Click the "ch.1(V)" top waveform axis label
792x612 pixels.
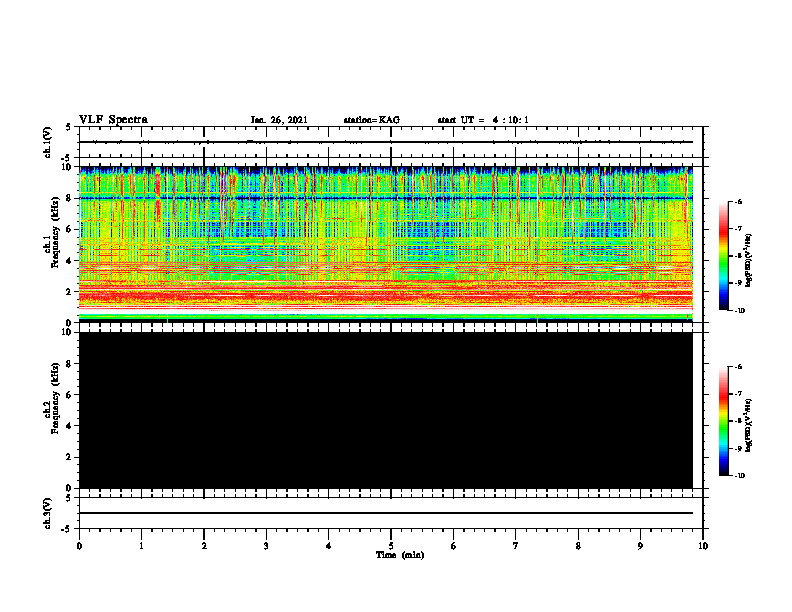[48, 142]
